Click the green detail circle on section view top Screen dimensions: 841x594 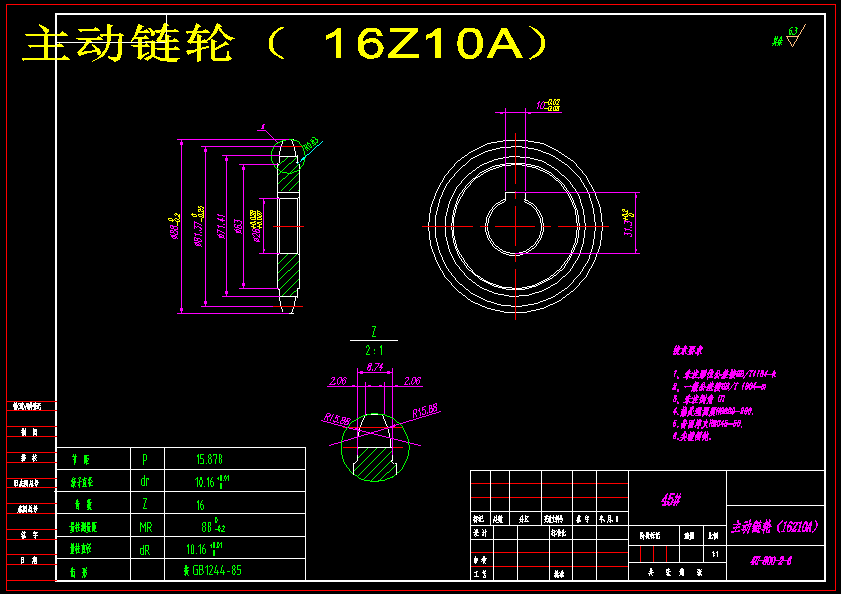289,156
